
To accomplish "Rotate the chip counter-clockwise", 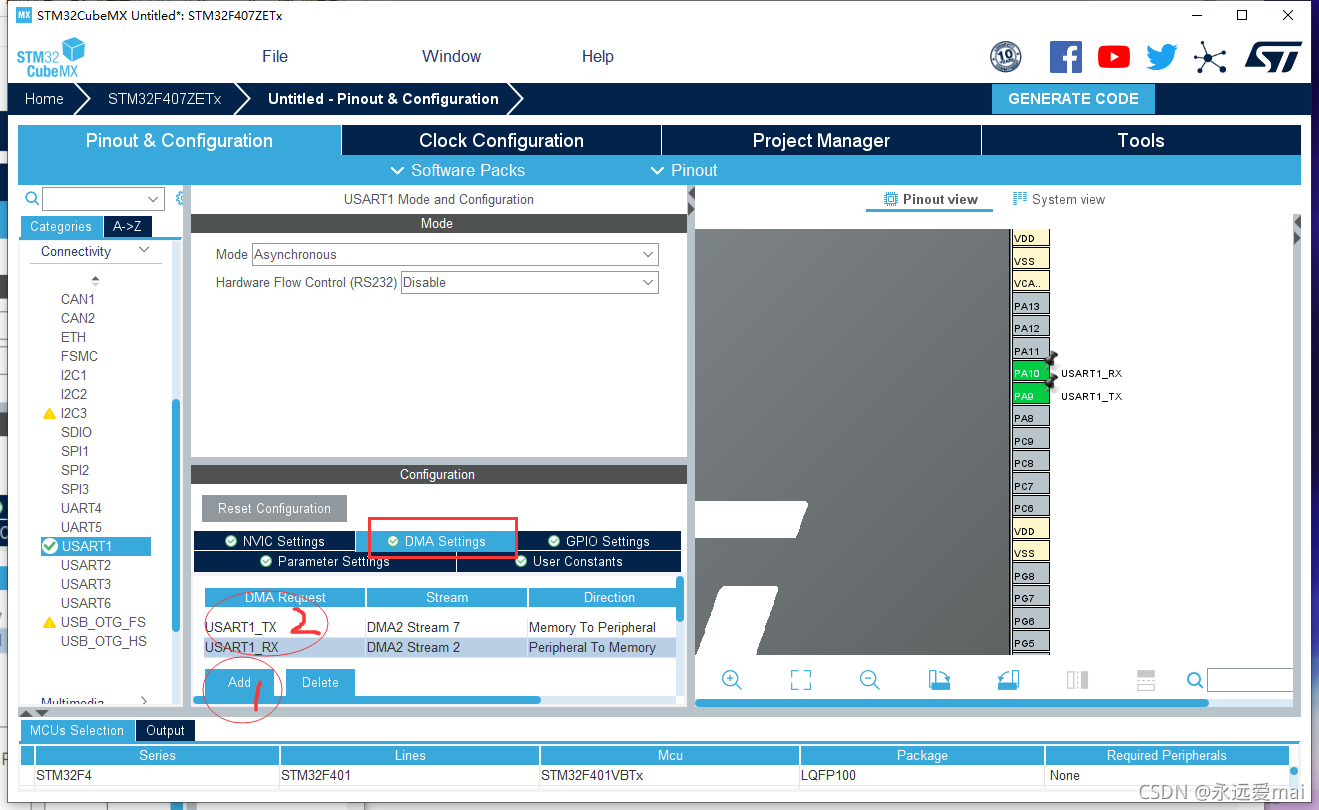I will point(1008,680).
